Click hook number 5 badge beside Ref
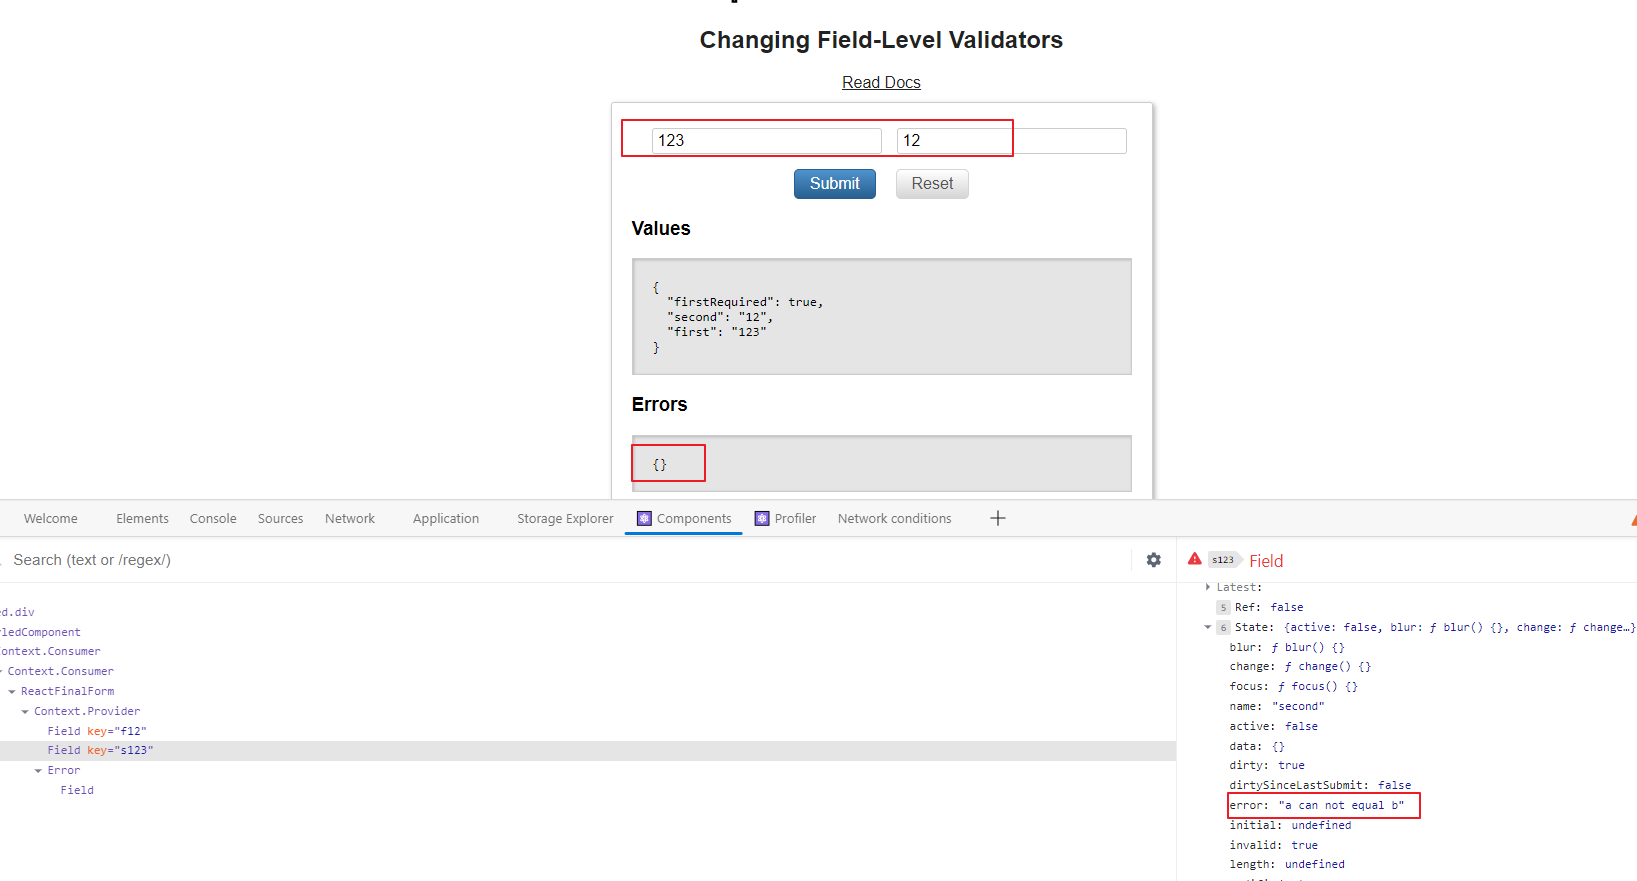This screenshot has height=881, width=1637. (x=1222, y=608)
